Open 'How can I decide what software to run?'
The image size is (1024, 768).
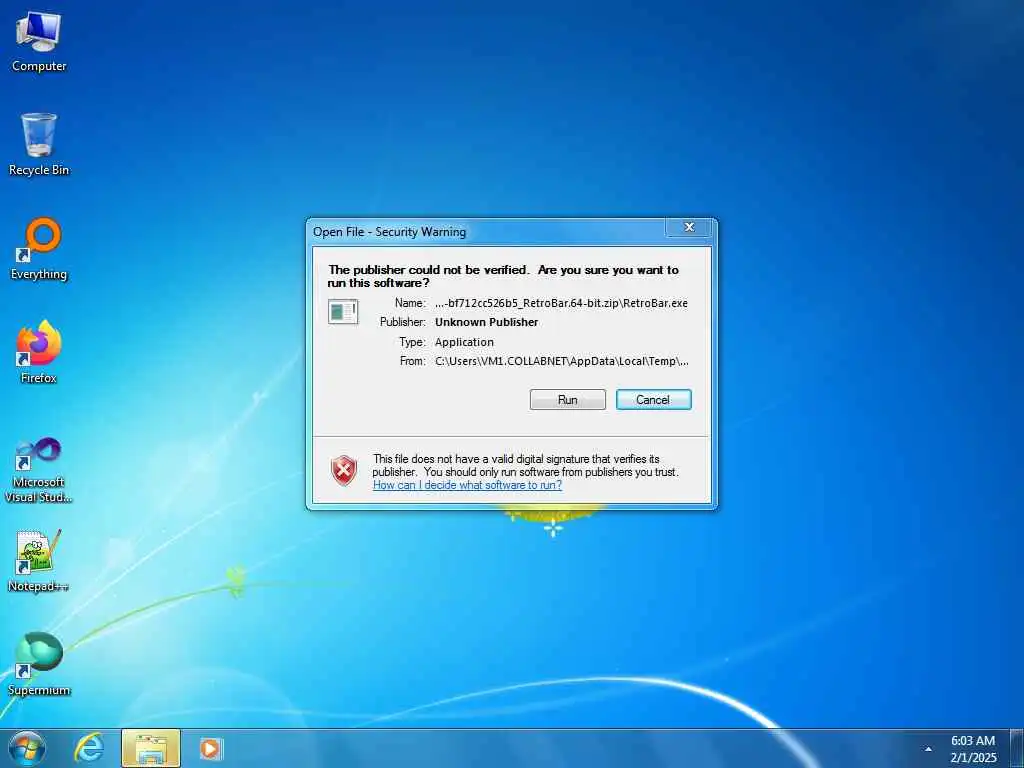click(467, 485)
